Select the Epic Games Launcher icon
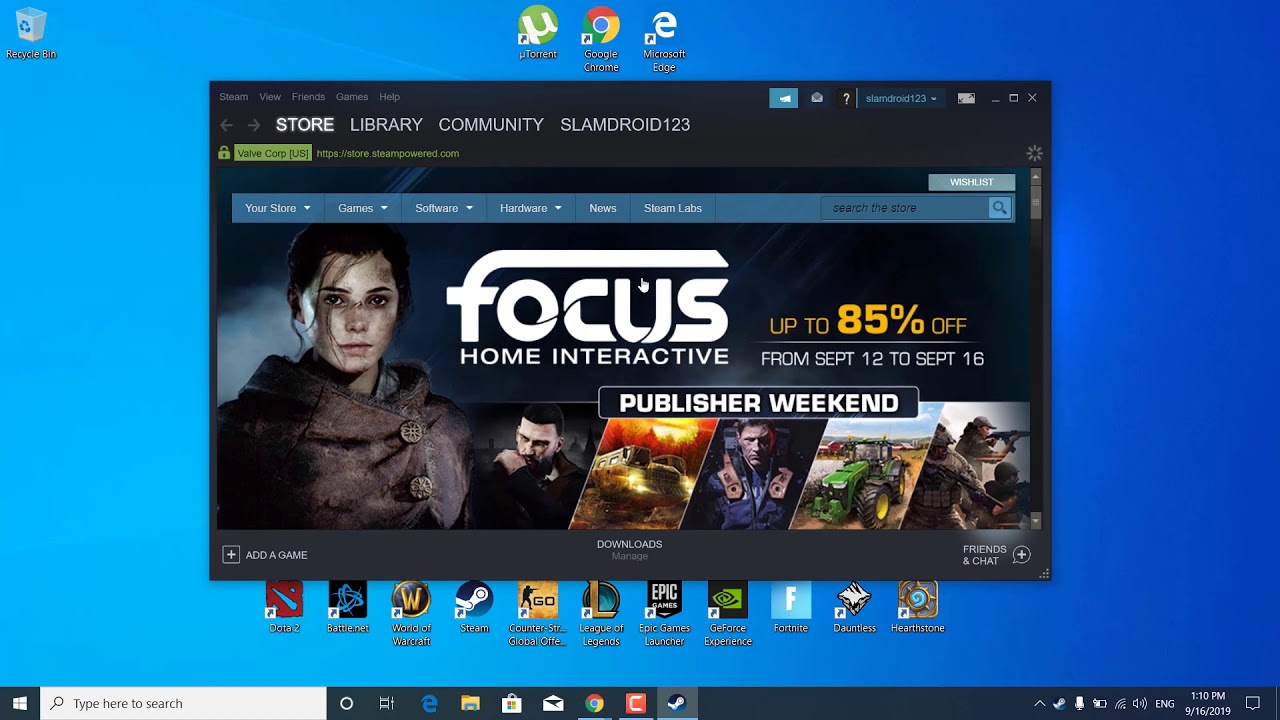 point(664,614)
